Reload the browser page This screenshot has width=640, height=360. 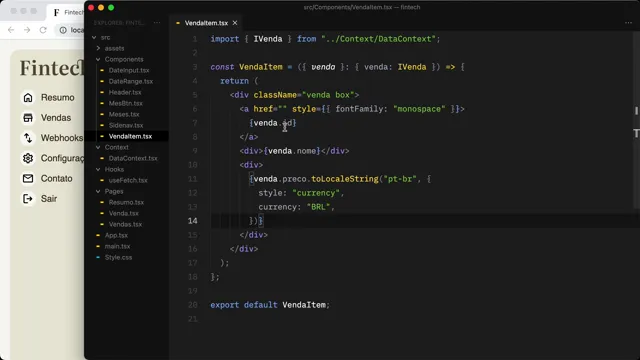tap(43, 30)
